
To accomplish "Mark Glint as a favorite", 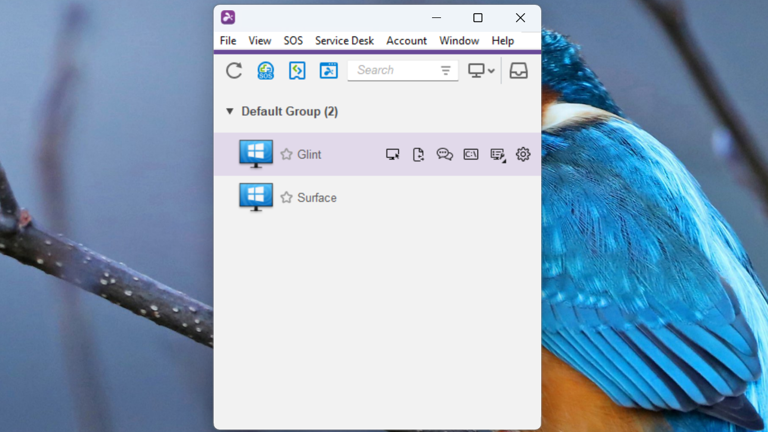I will coord(287,154).
